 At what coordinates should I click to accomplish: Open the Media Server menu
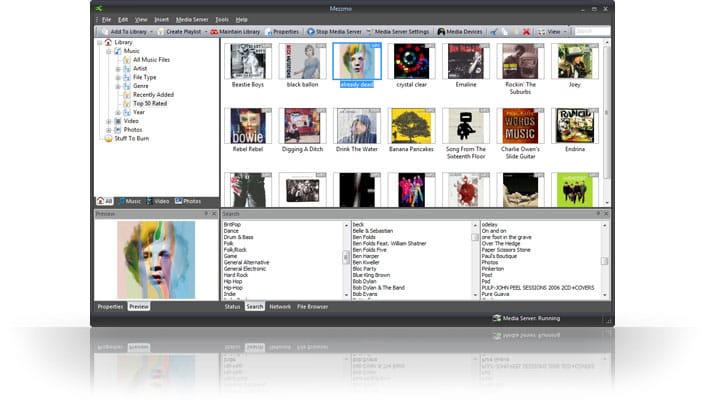(x=192, y=20)
